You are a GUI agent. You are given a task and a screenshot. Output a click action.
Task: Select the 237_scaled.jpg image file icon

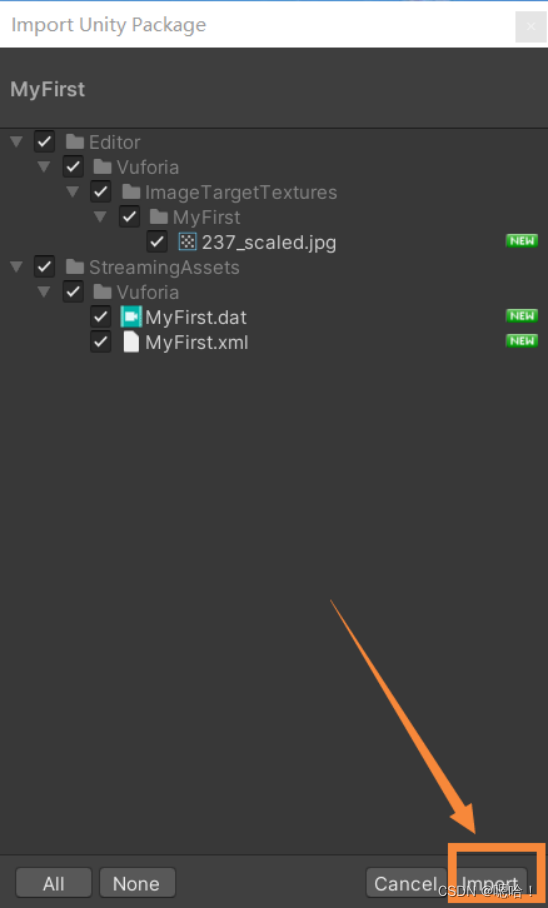187,242
